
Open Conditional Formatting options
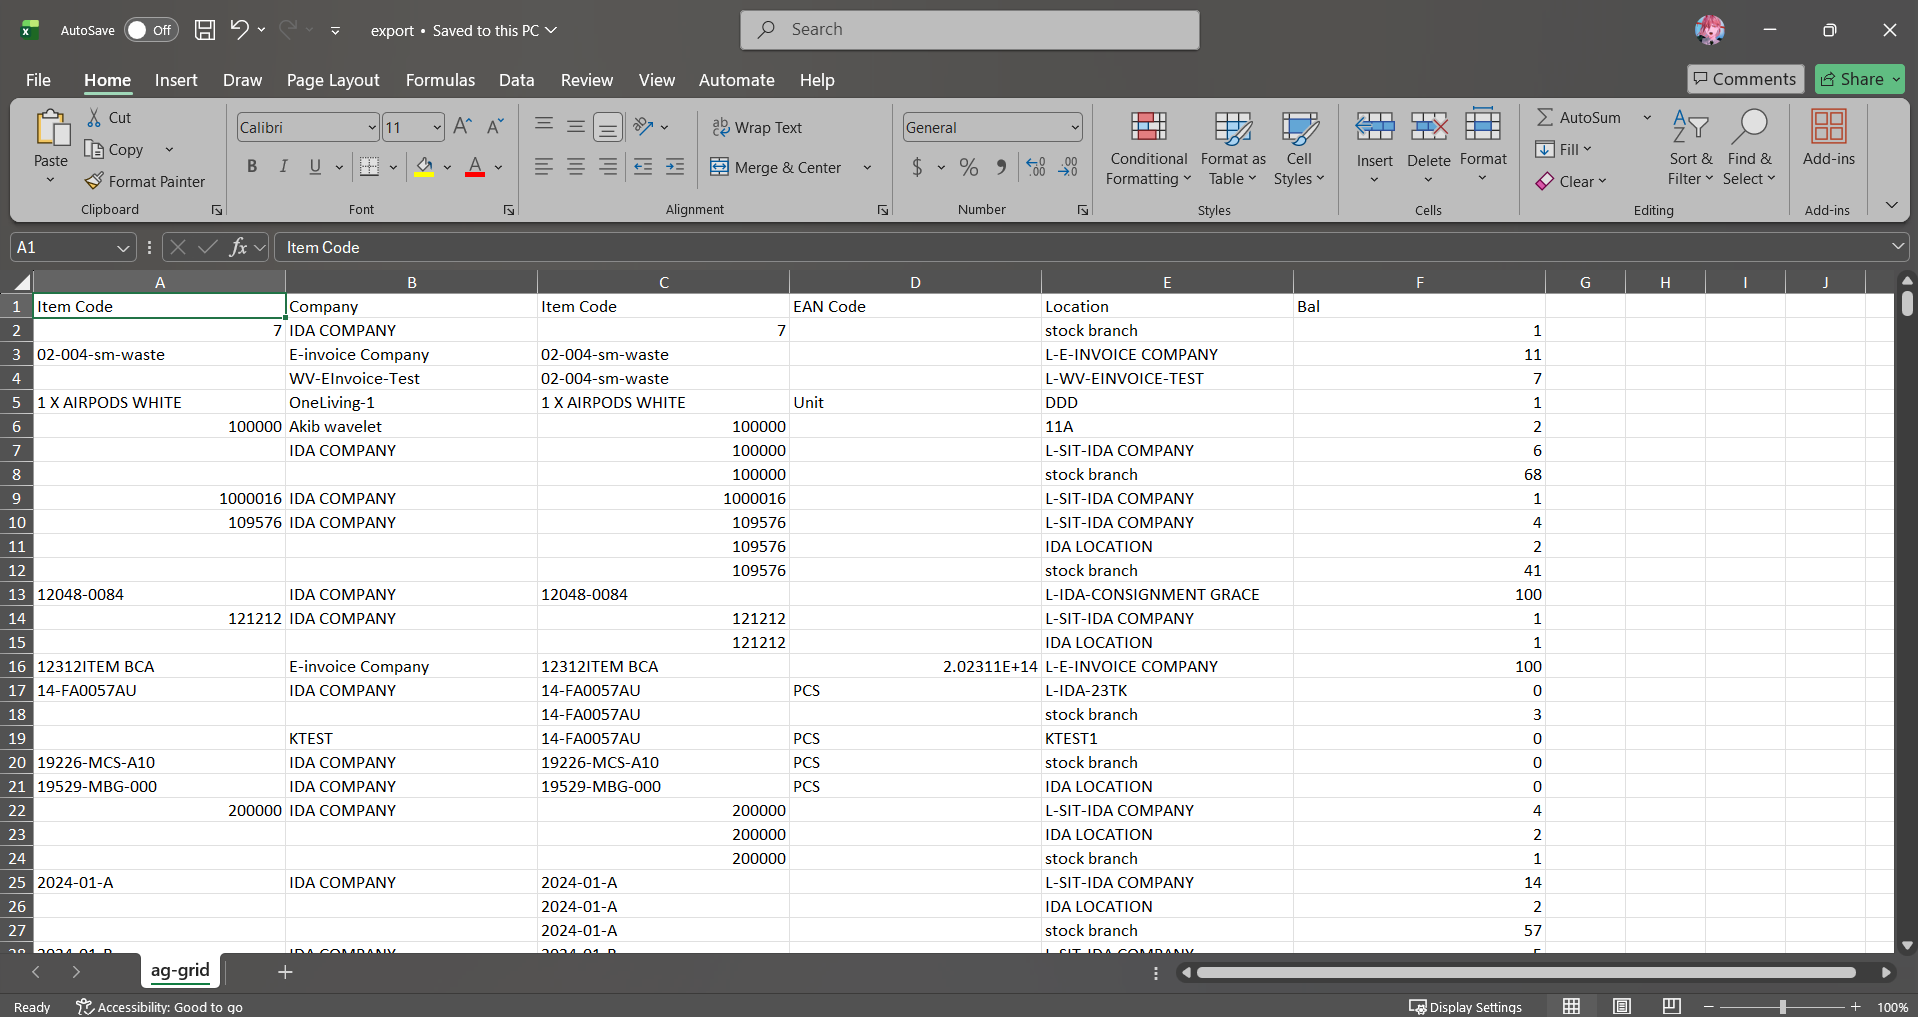click(x=1148, y=150)
